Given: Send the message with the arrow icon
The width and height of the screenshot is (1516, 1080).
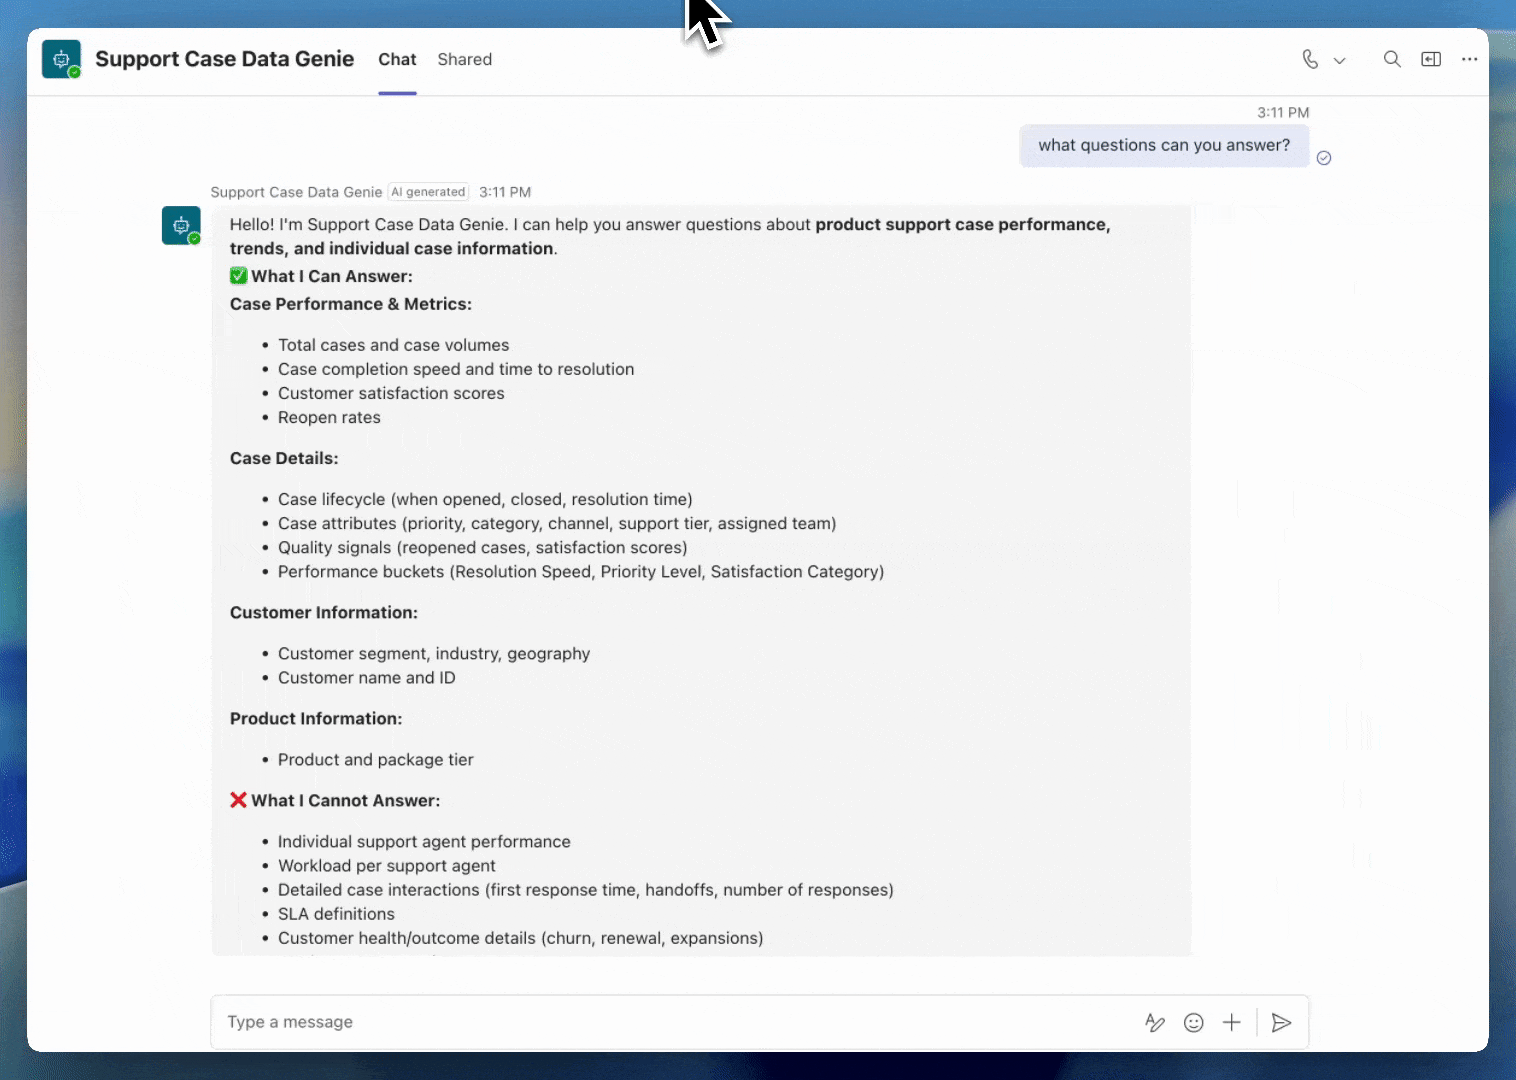Looking at the screenshot, I should 1281,1022.
